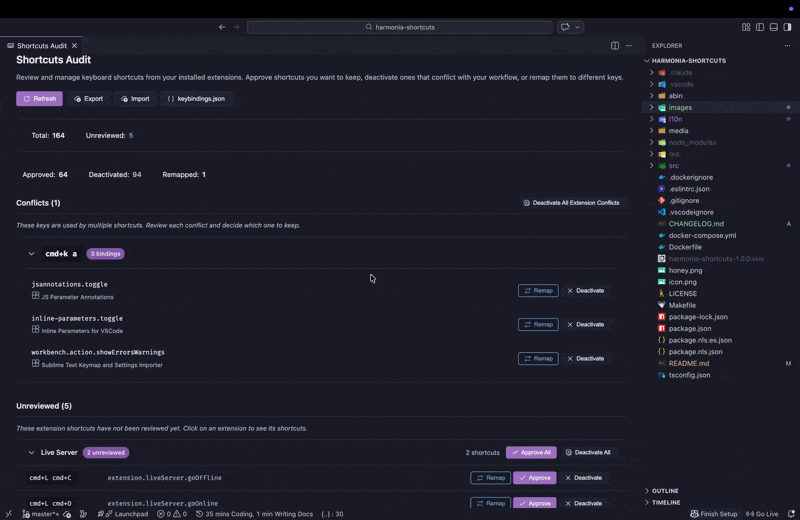
Task: Click the graph icon in status bar
Action: click(84, 514)
